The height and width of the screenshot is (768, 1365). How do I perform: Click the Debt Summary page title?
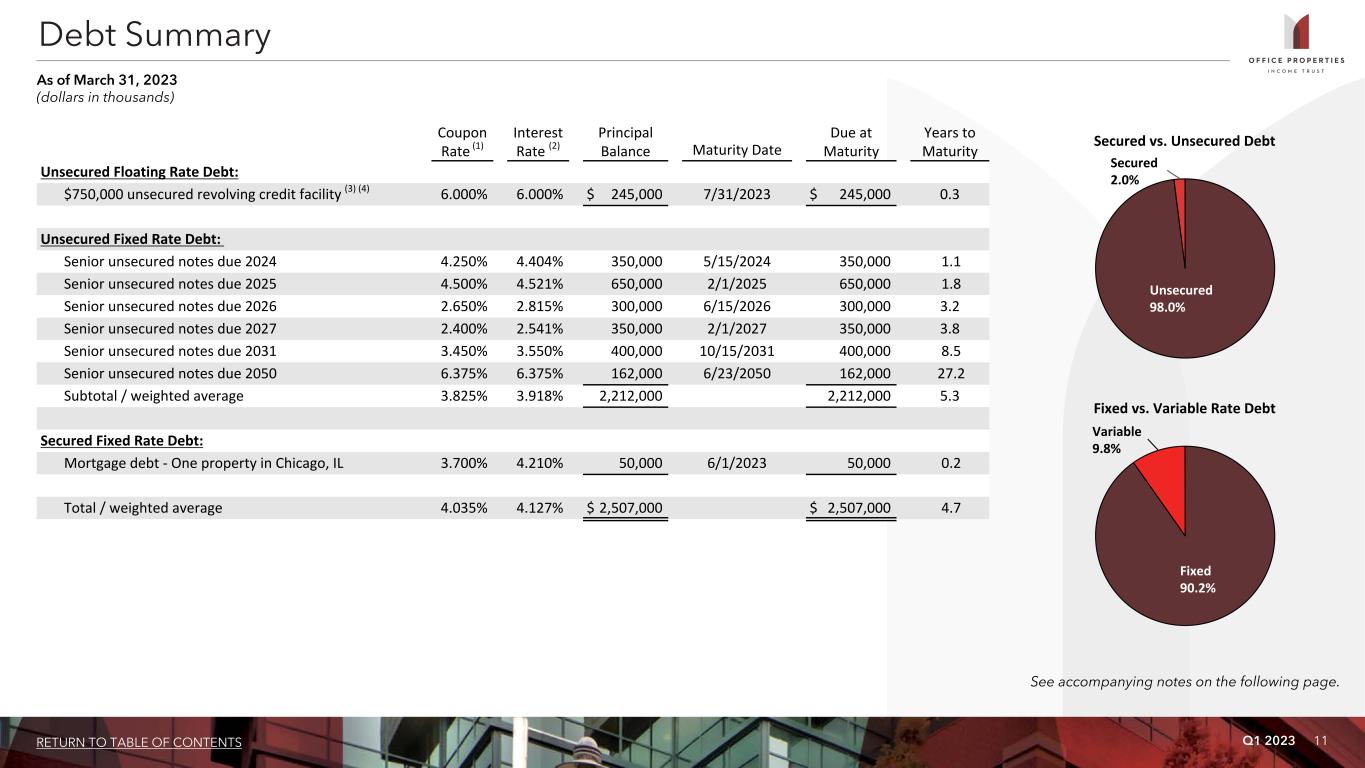(154, 36)
